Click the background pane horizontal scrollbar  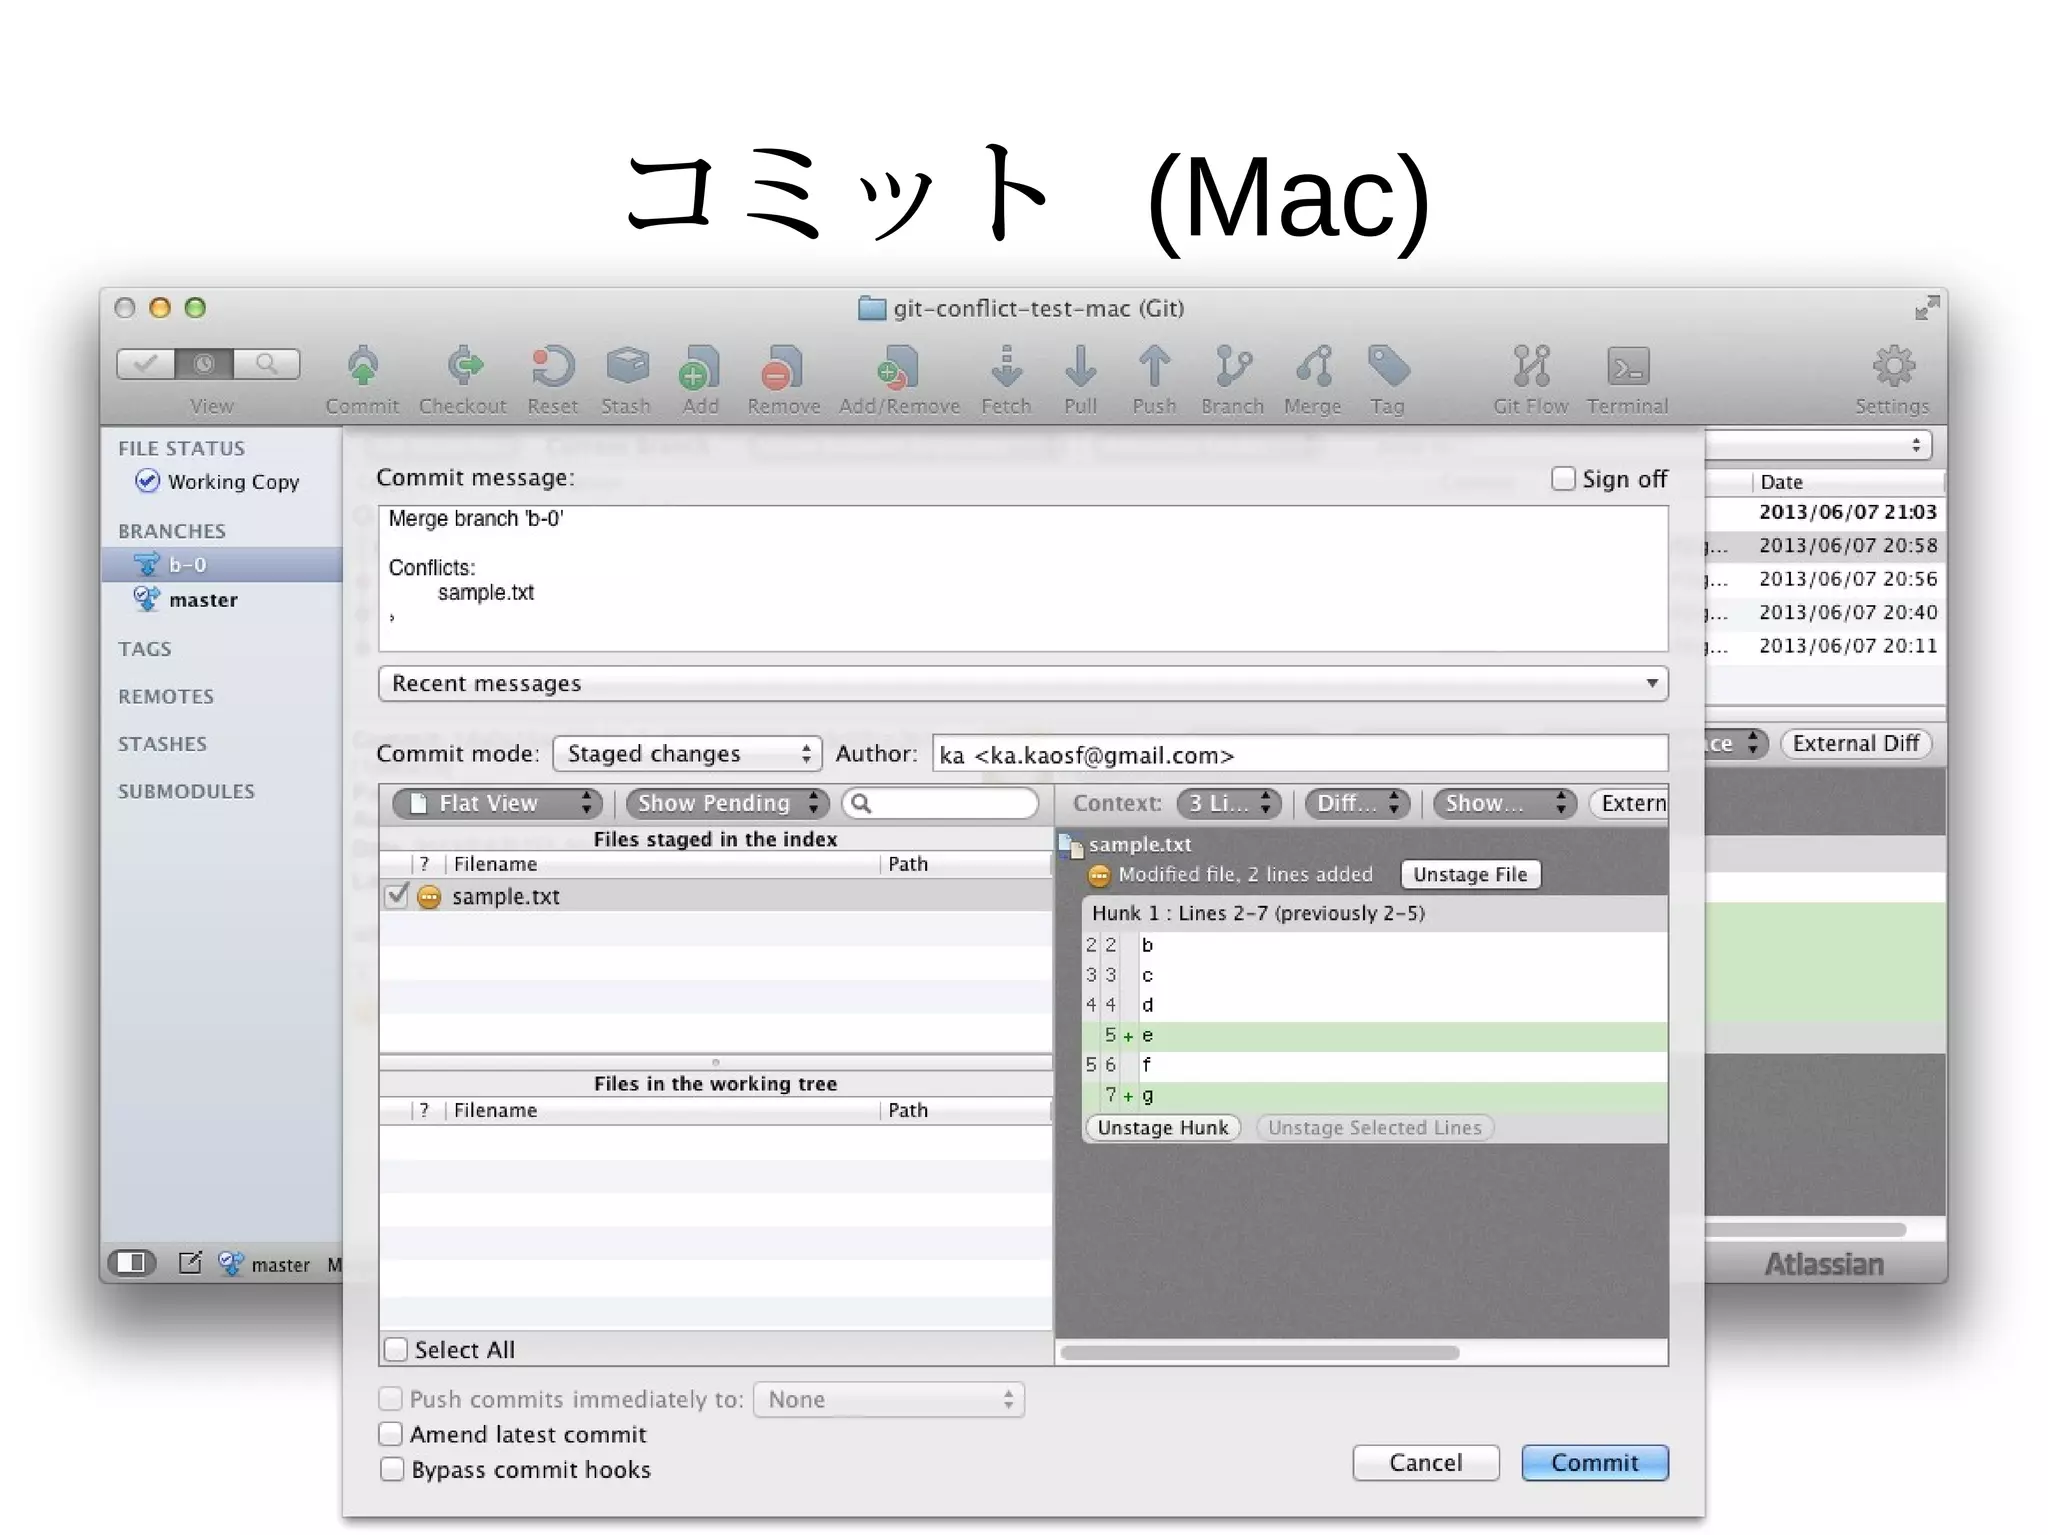[1806, 1229]
